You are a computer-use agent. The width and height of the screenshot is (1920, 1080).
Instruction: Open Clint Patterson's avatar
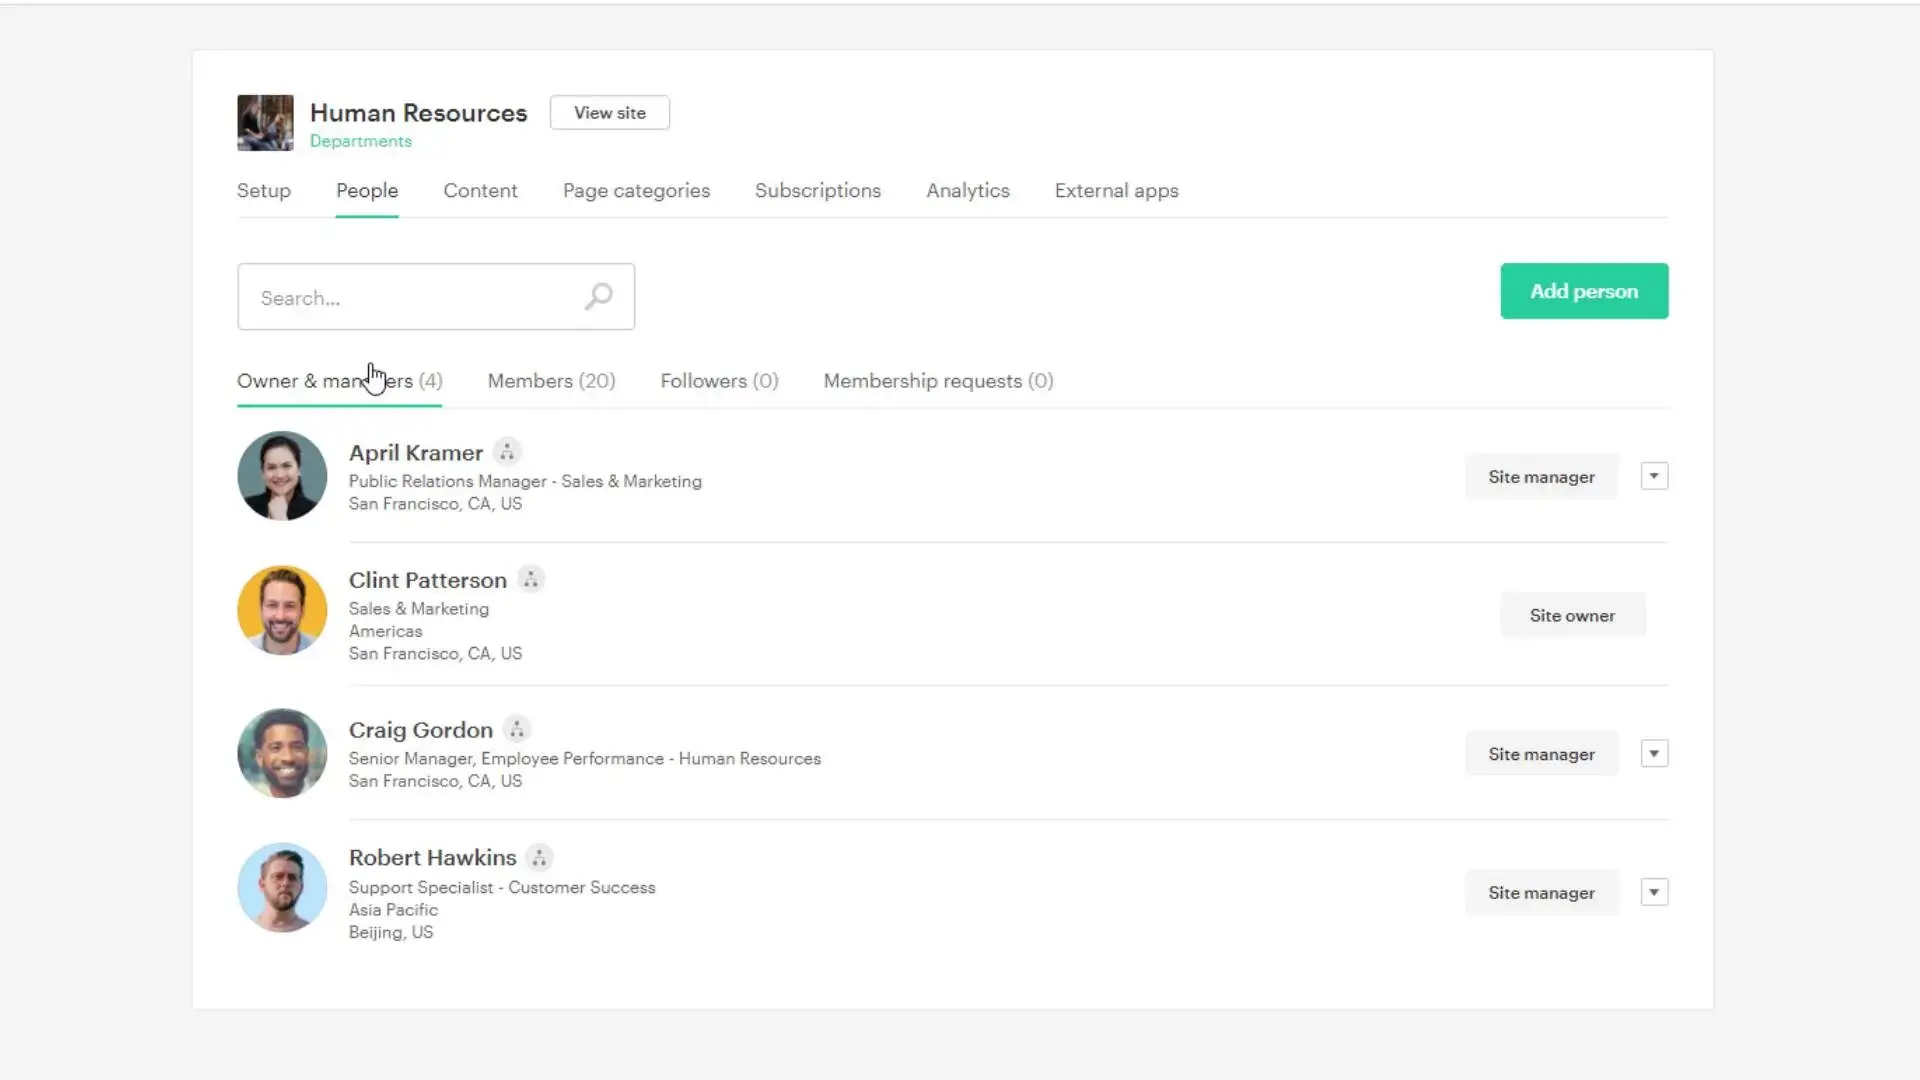(x=282, y=611)
